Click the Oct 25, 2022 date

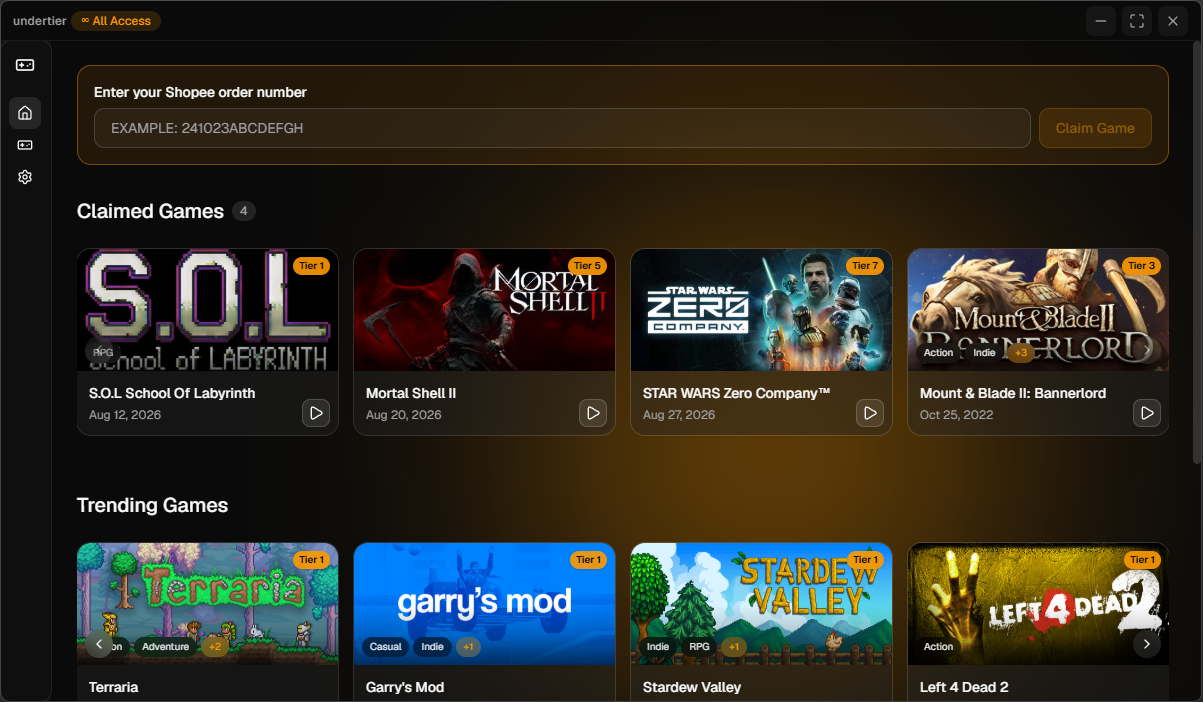tap(957, 414)
